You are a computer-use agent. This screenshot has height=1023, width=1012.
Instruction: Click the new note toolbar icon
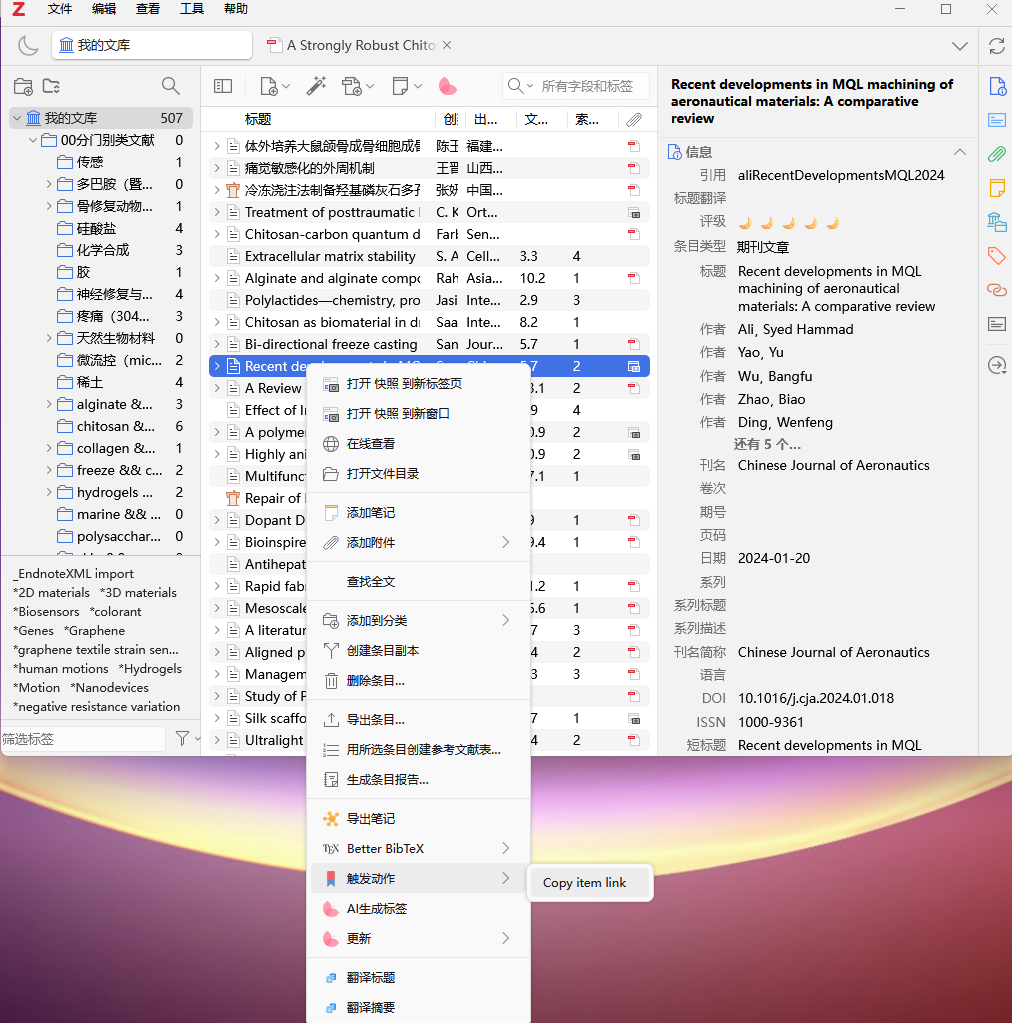pyautogui.click(x=404, y=86)
